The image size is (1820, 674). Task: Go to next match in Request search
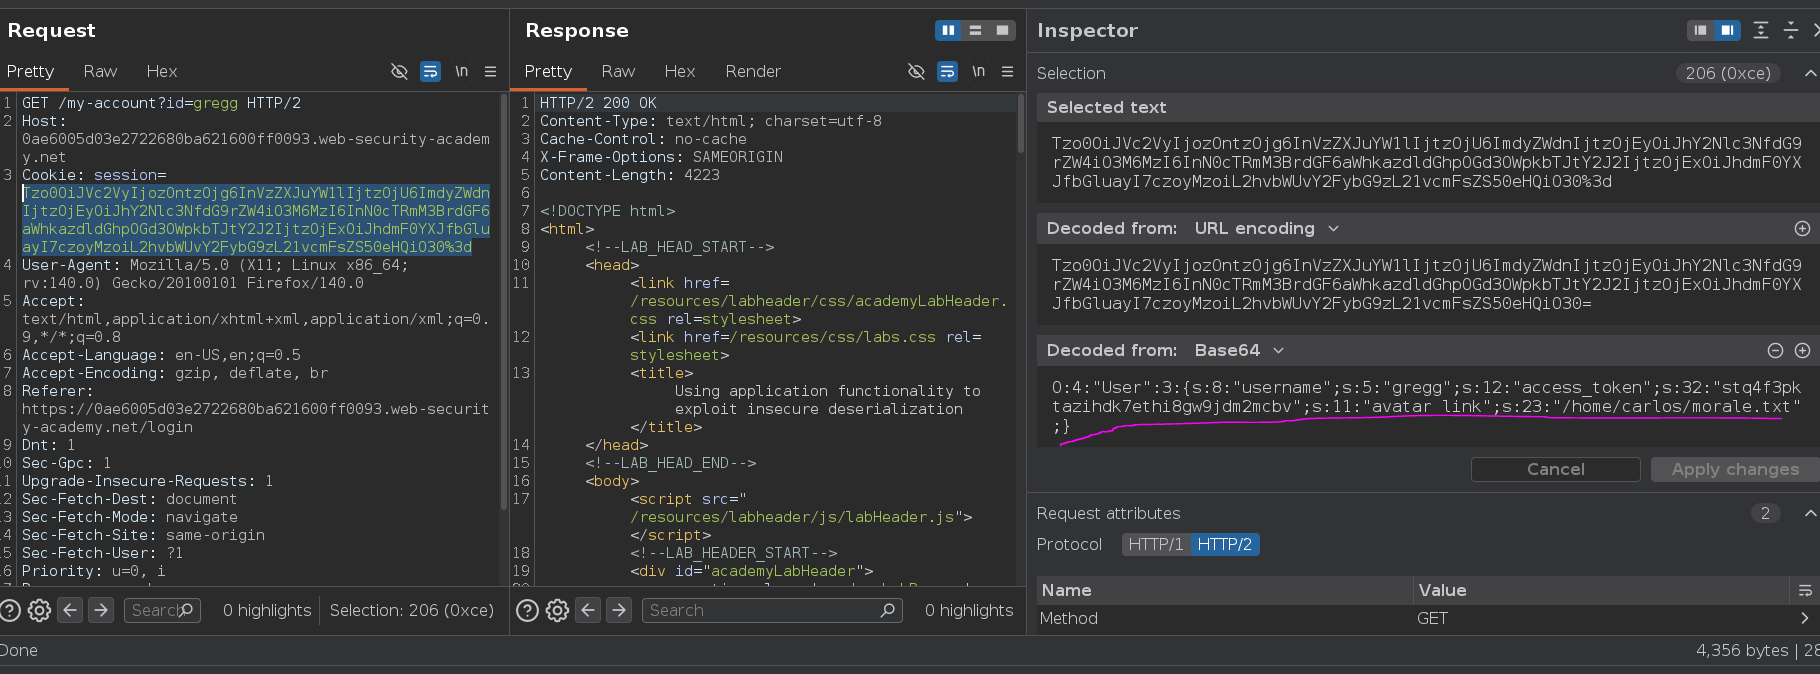tap(101, 610)
